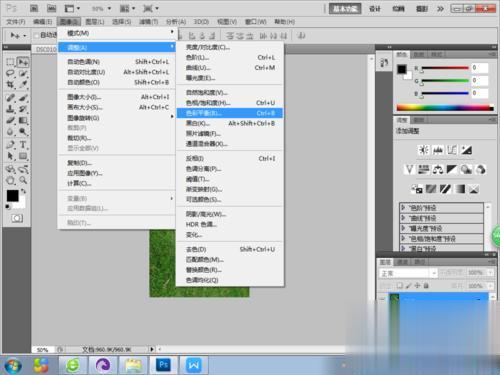
Task: Select the Spot Healing Brush tool
Action: tap(11, 98)
